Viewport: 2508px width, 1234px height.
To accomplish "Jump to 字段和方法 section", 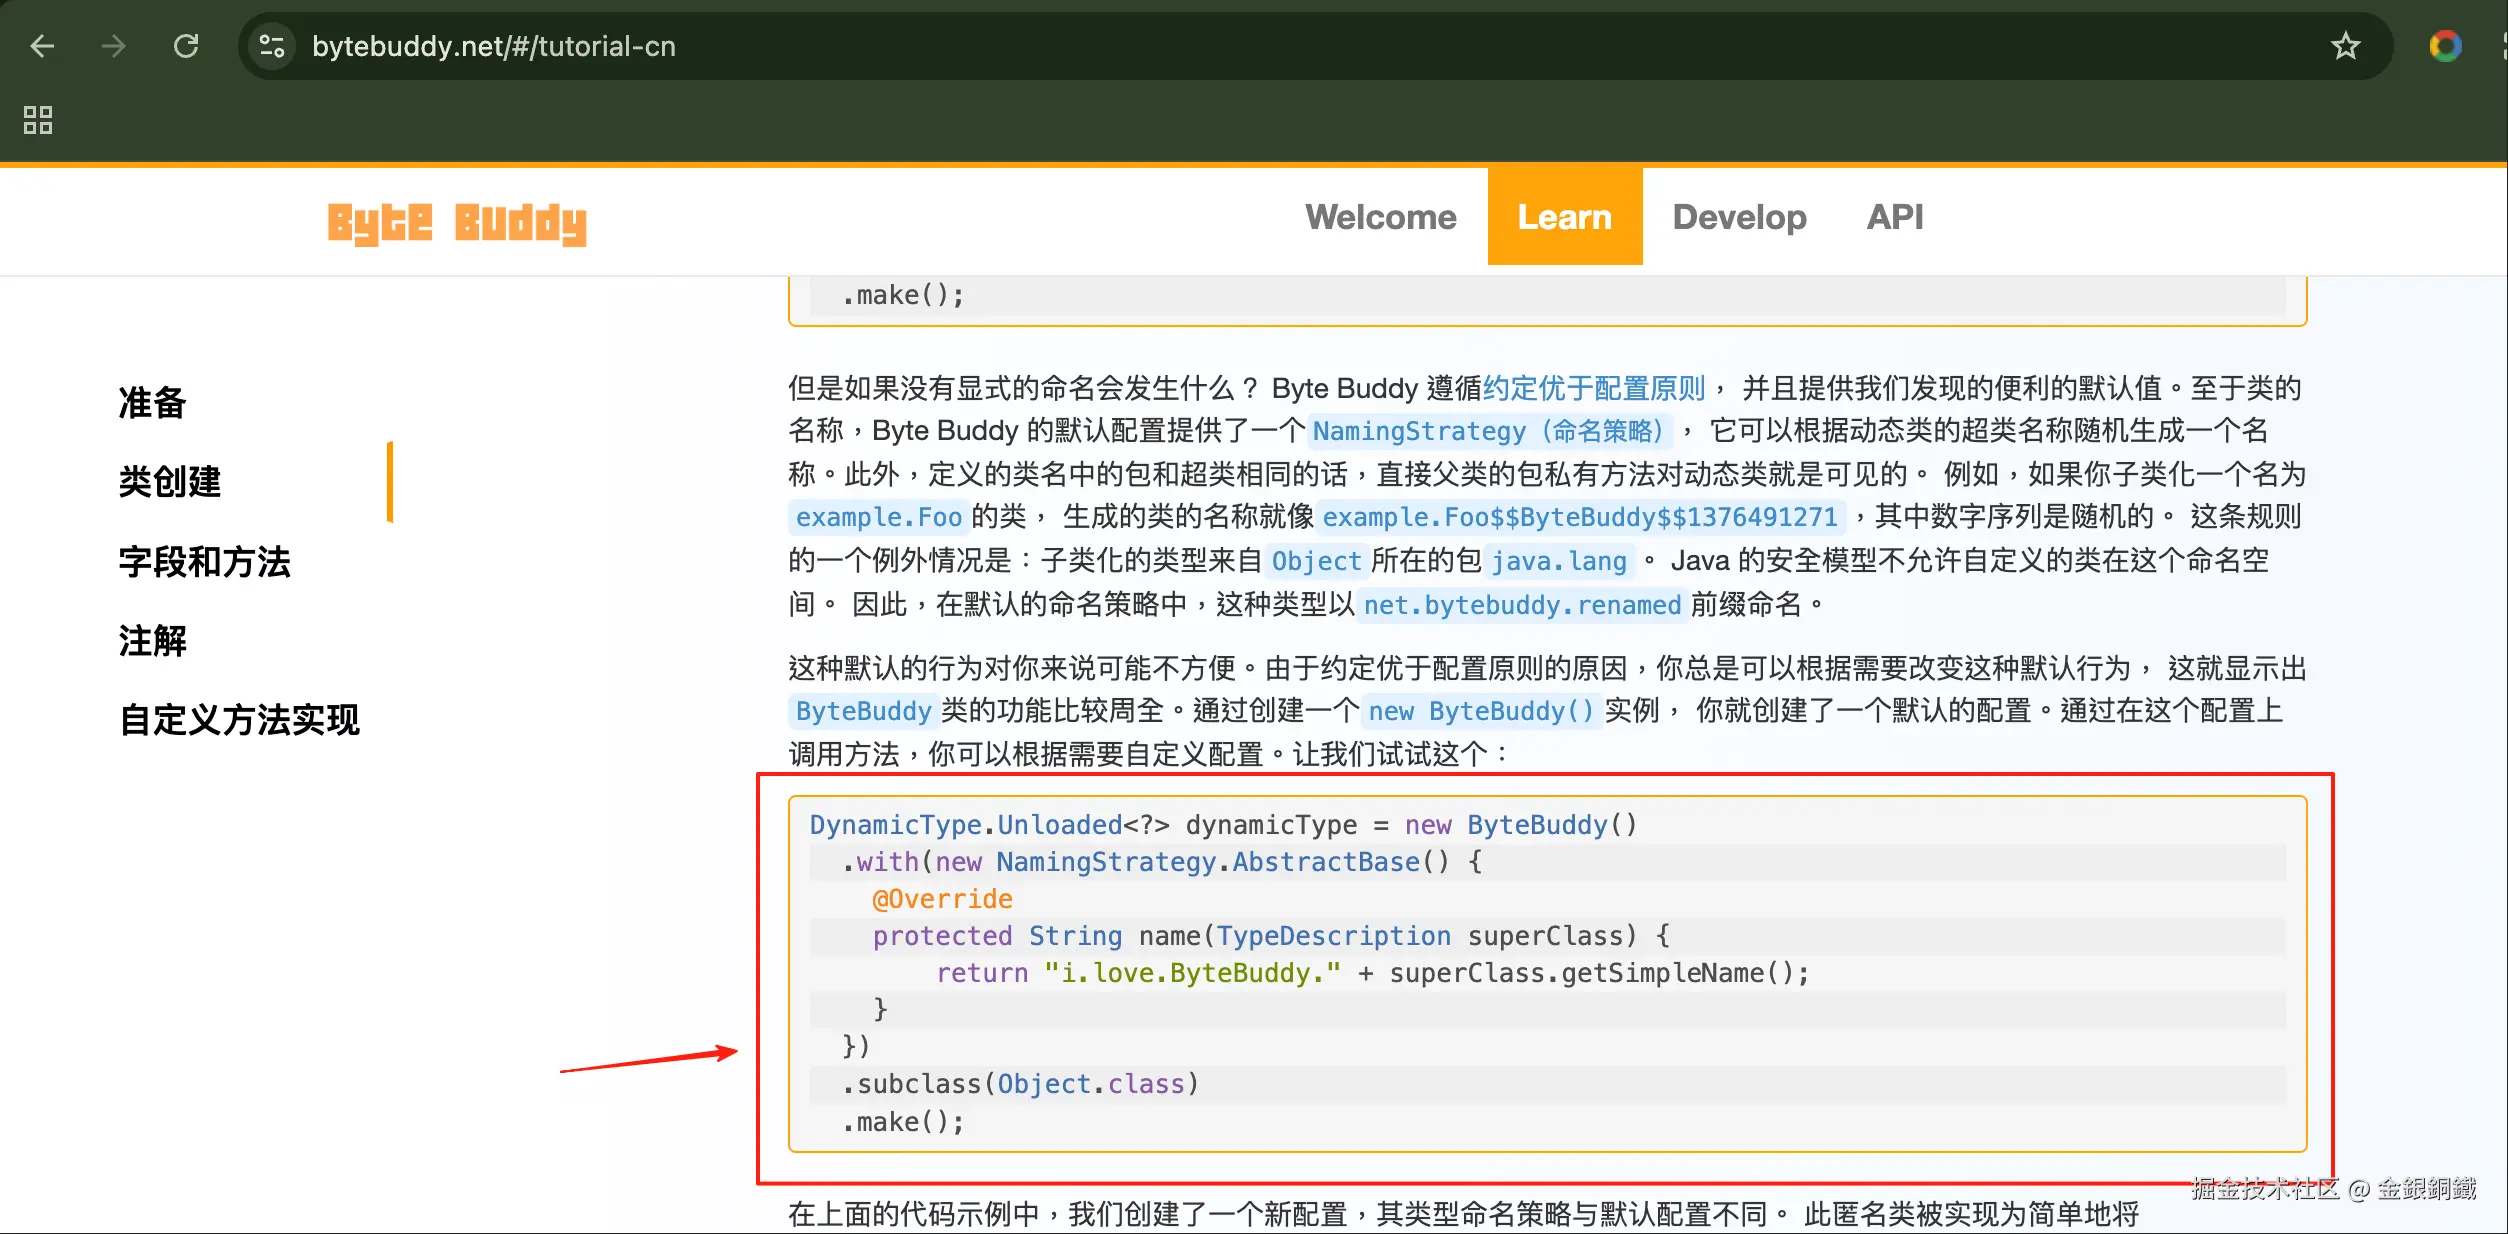I will 205,562.
